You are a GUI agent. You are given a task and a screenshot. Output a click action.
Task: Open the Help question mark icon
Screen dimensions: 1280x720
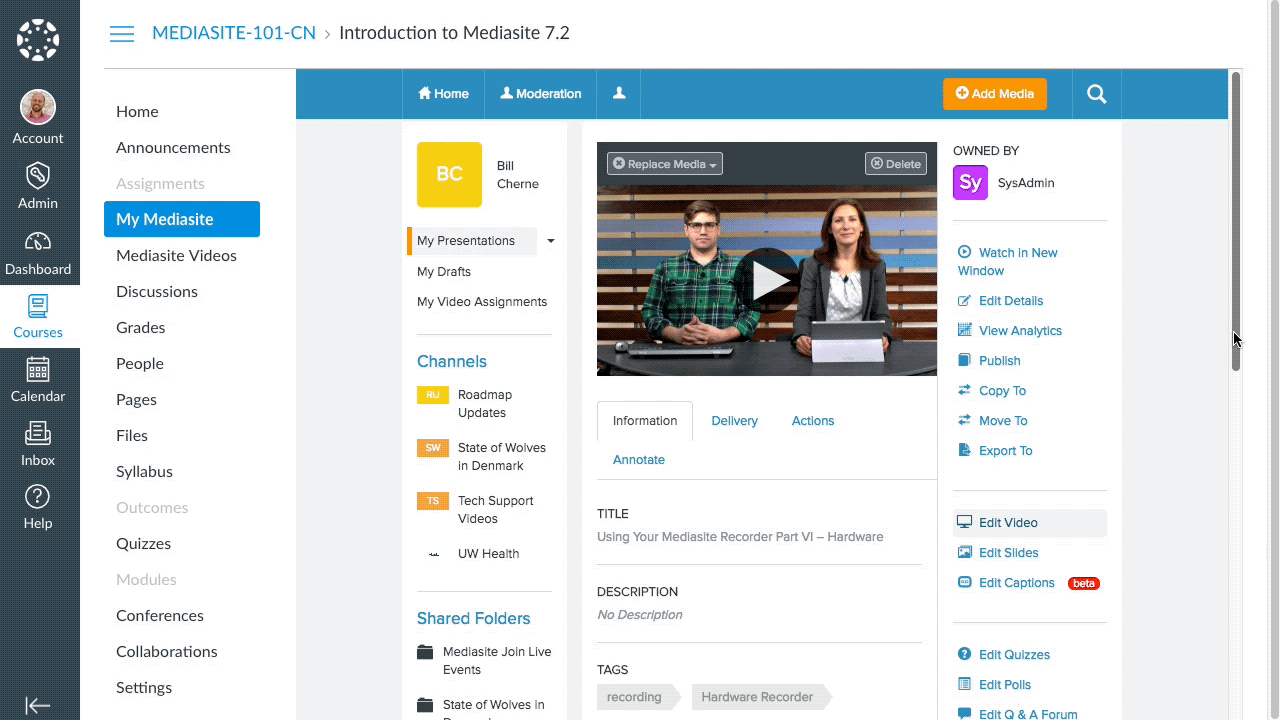click(x=38, y=496)
